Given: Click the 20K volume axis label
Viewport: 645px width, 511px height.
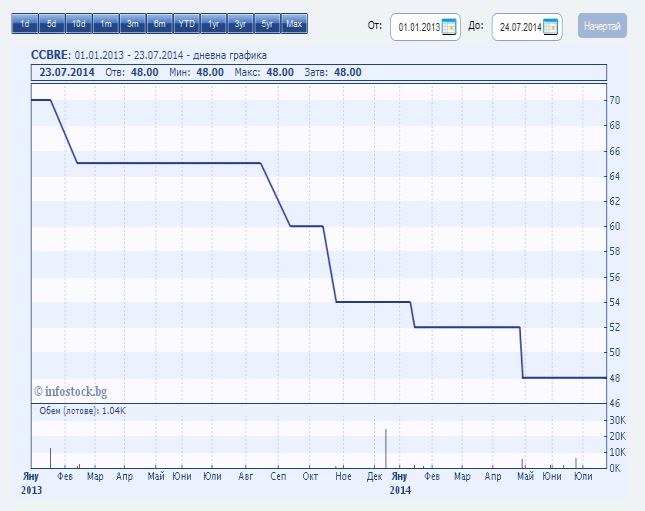Looking at the screenshot, I should (x=617, y=436).
